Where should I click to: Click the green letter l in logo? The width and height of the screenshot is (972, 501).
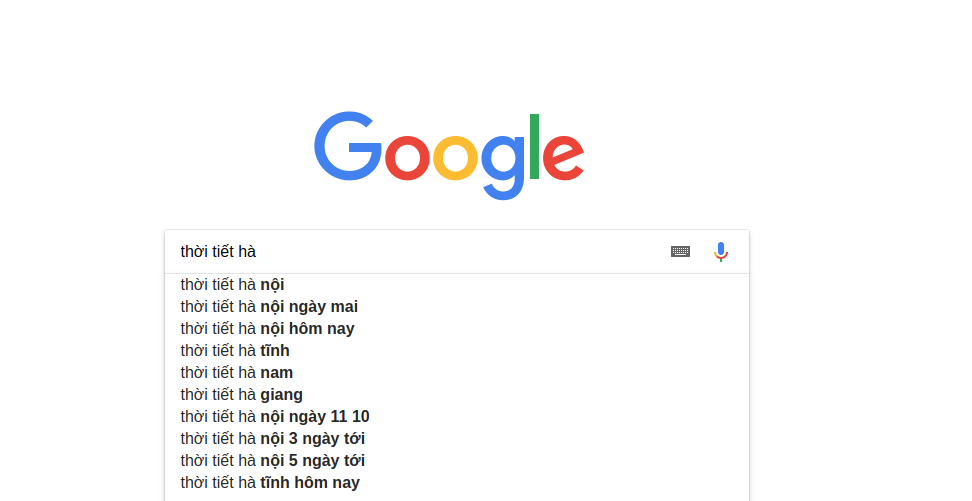[534, 147]
